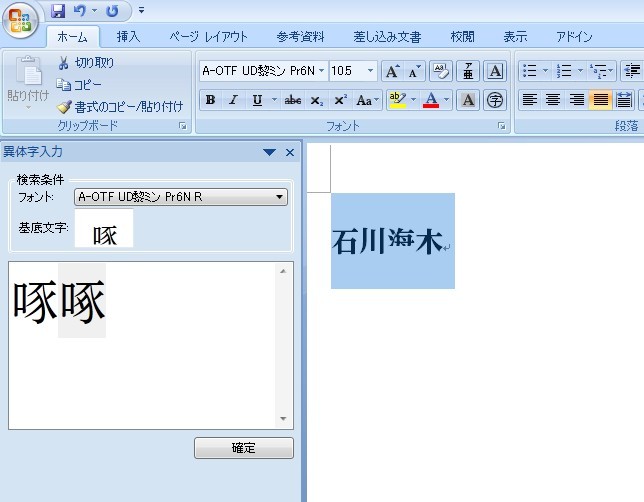Apply character shading
Screen dimensions: 644x502
(x=468, y=100)
